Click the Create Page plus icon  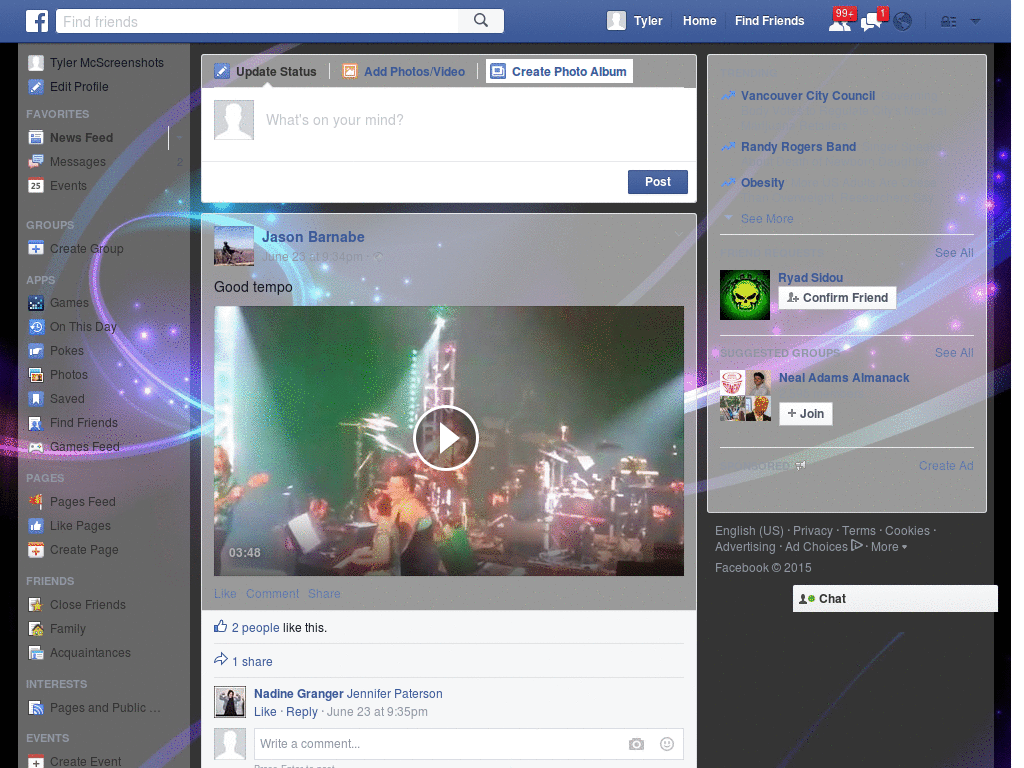tap(36, 550)
